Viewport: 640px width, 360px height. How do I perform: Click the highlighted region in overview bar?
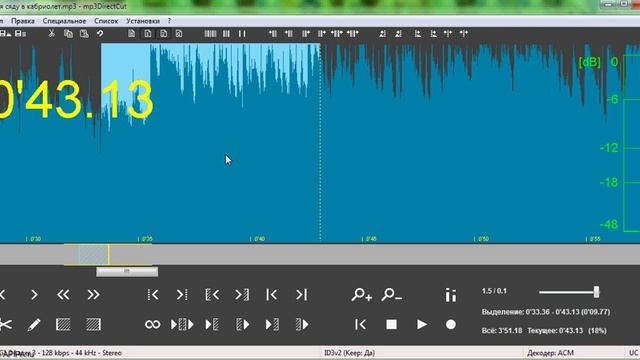[93, 255]
